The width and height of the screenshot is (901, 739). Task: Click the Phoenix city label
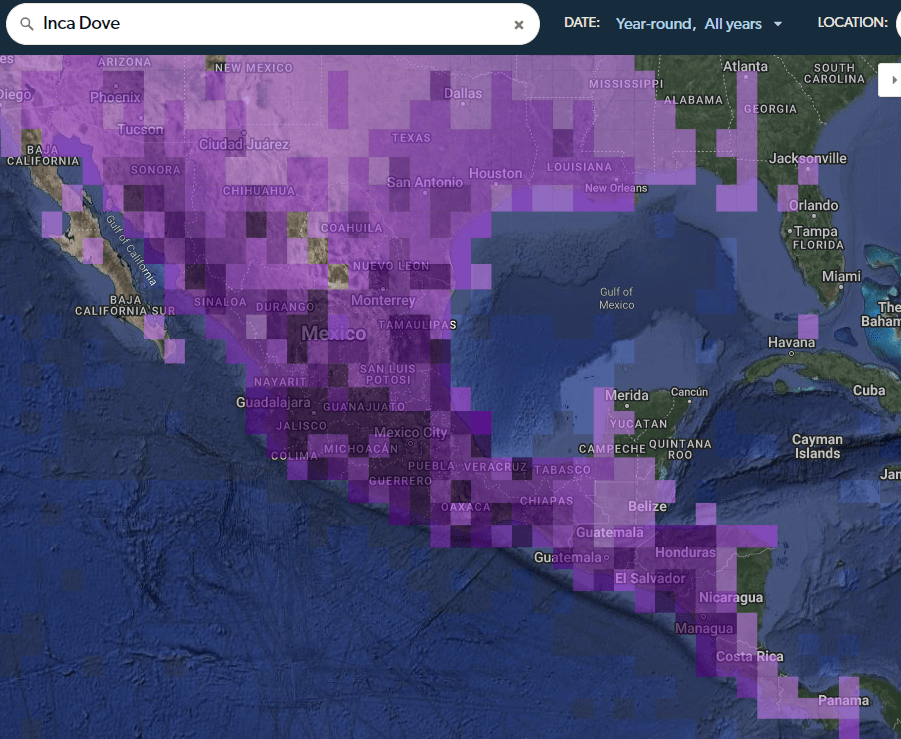coord(115,97)
